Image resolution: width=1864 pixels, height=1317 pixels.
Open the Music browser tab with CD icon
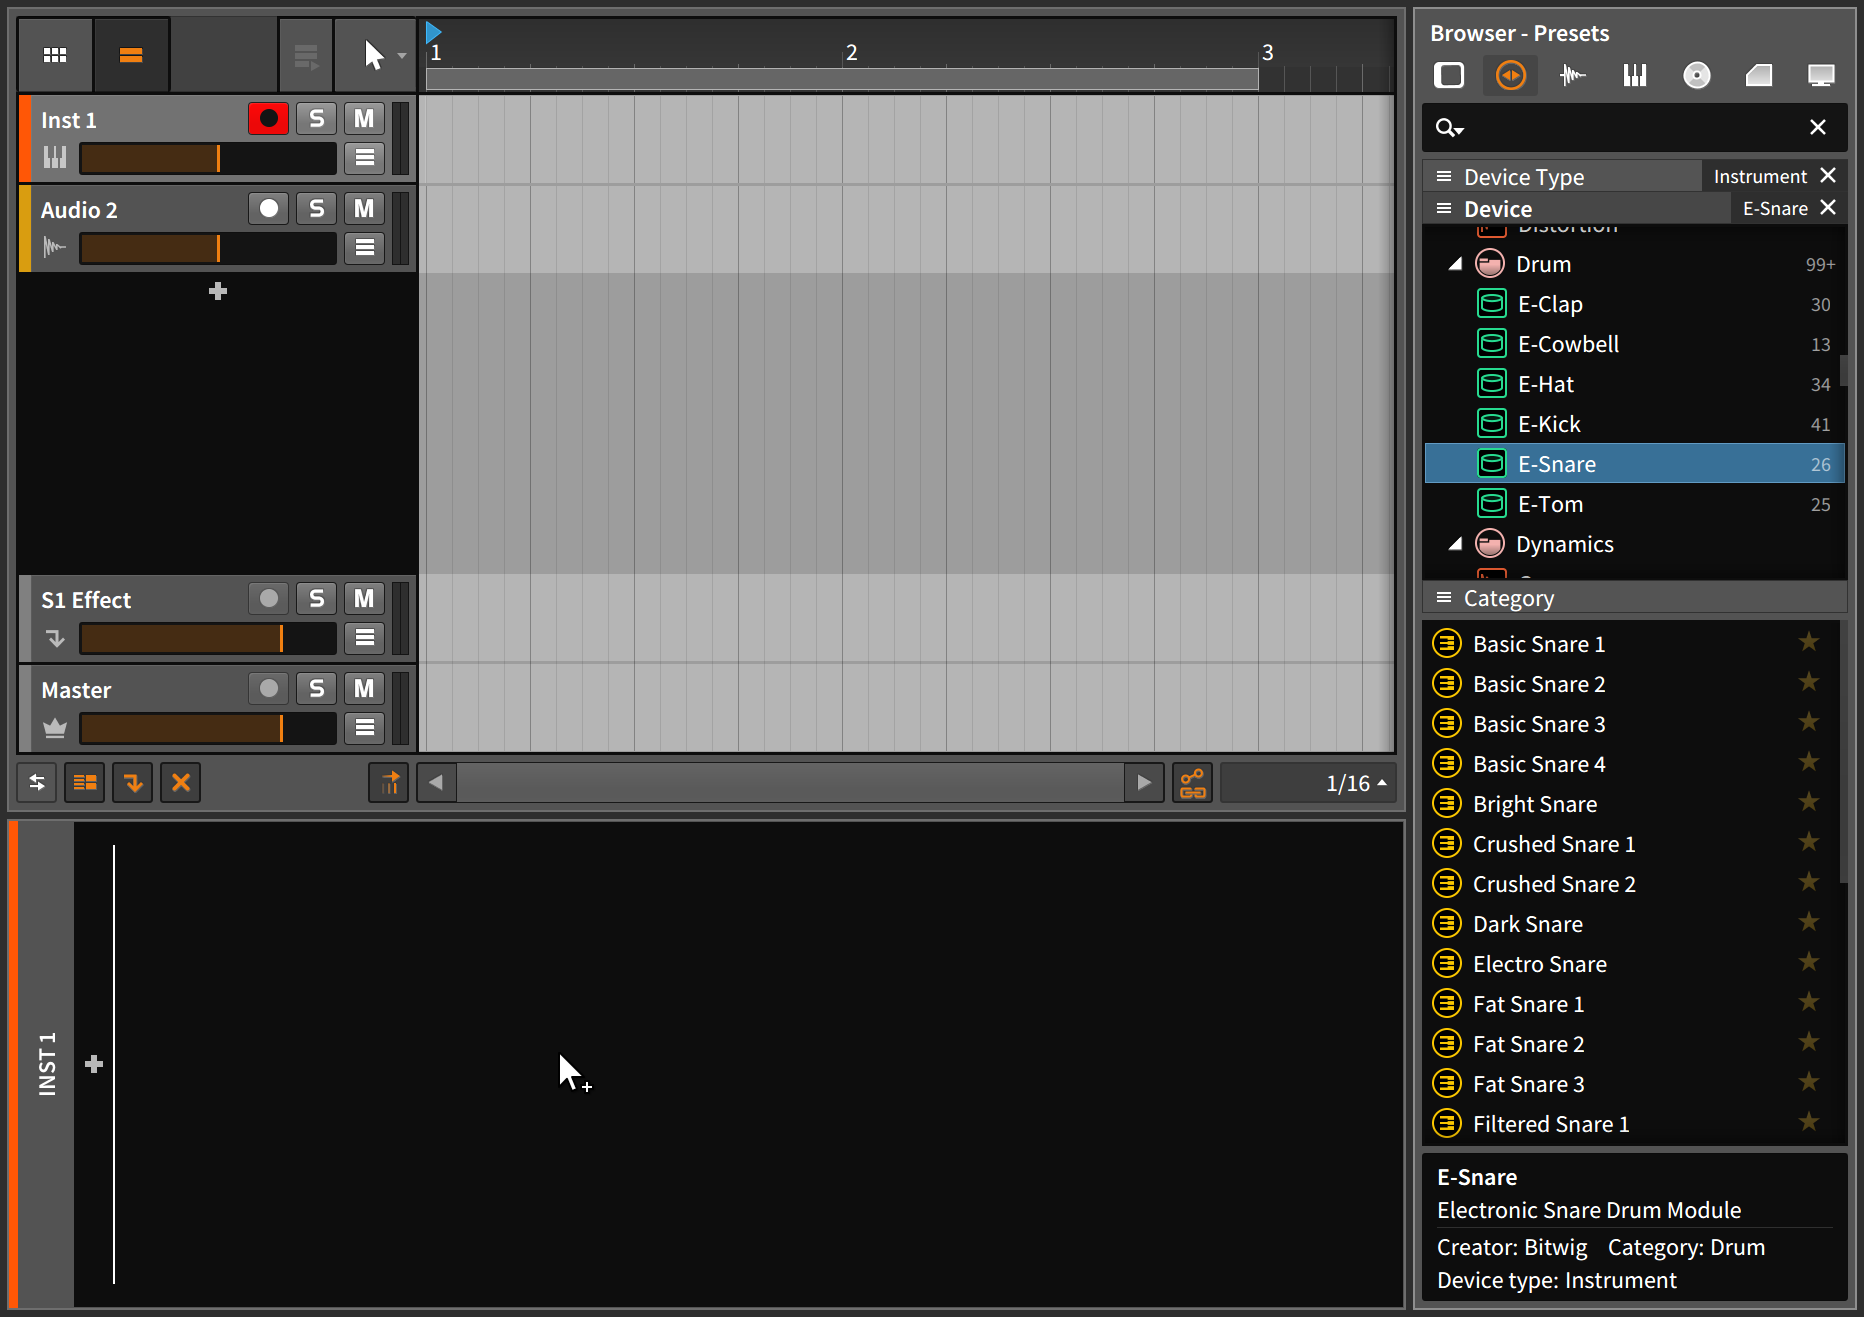point(1697,75)
